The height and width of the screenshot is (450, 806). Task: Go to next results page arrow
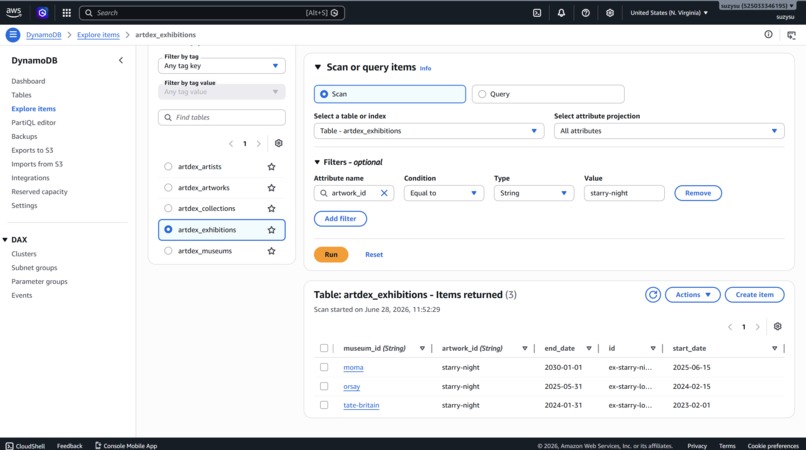coord(757,327)
